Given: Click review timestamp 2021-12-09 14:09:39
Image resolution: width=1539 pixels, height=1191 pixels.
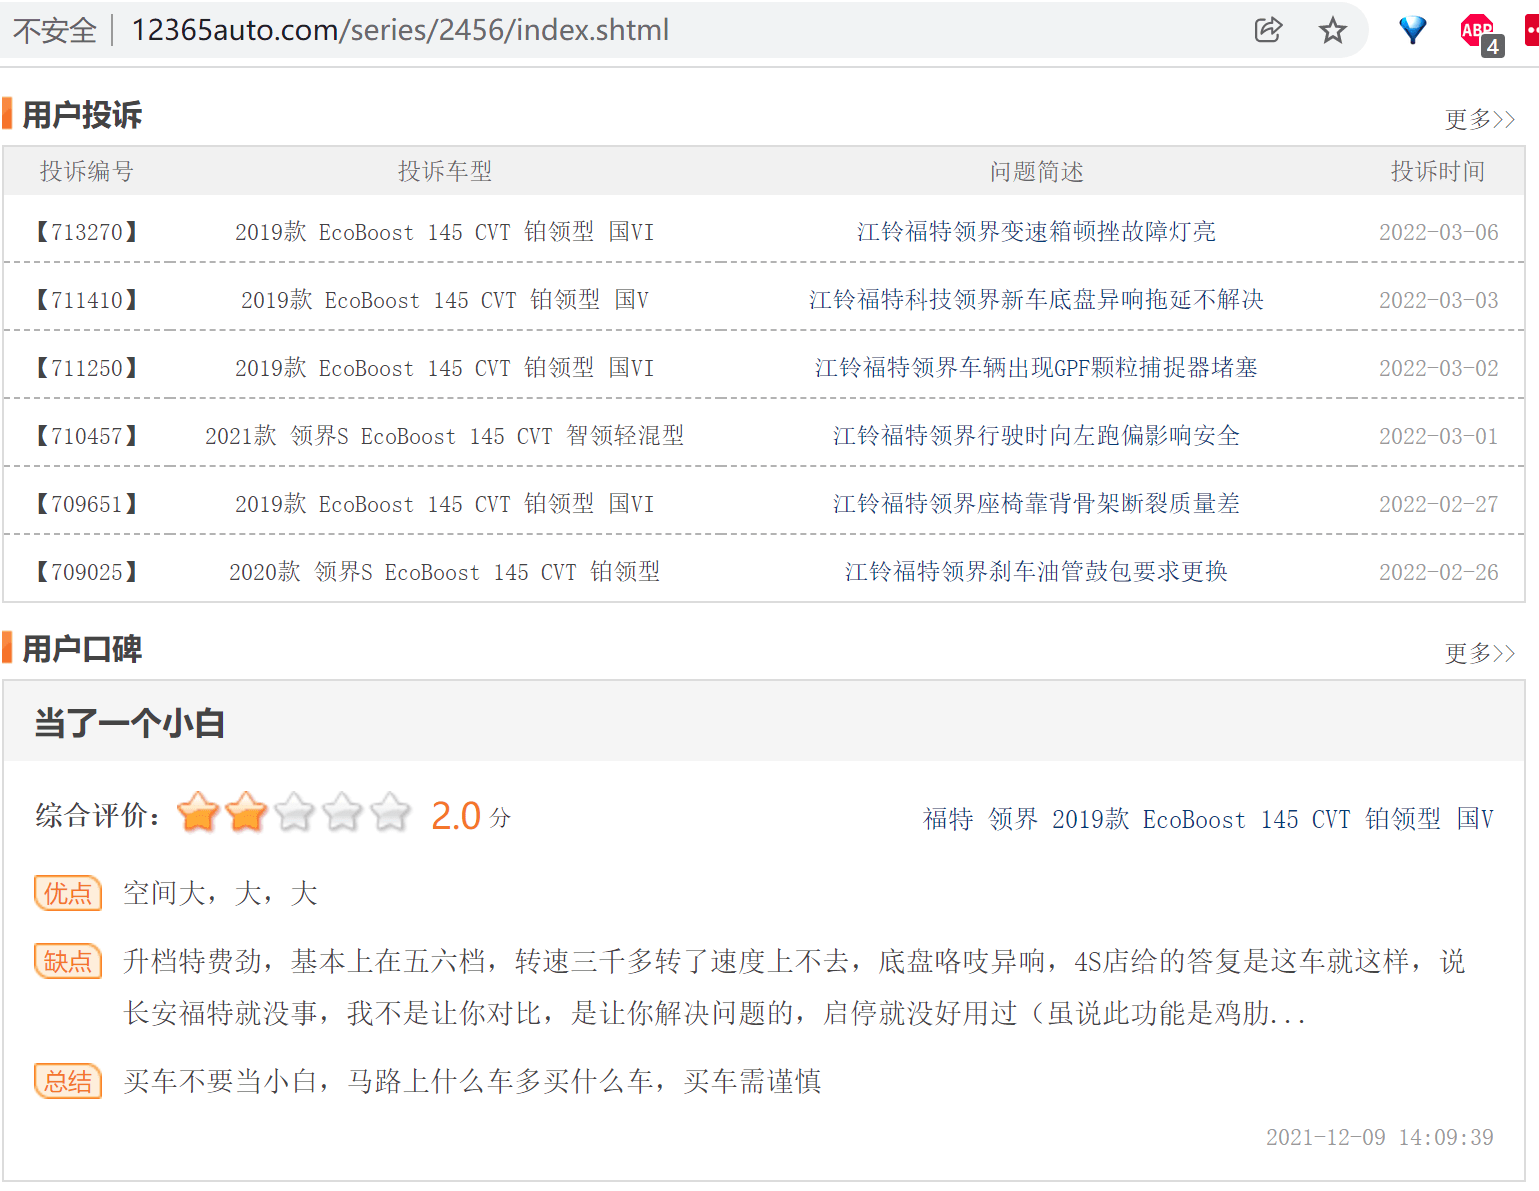Looking at the screenshot, I should coord(1380,1137).
